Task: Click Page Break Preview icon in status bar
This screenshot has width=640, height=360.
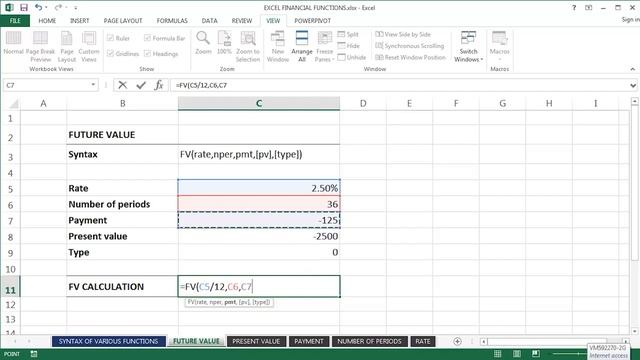Action: tap(536, 354)
